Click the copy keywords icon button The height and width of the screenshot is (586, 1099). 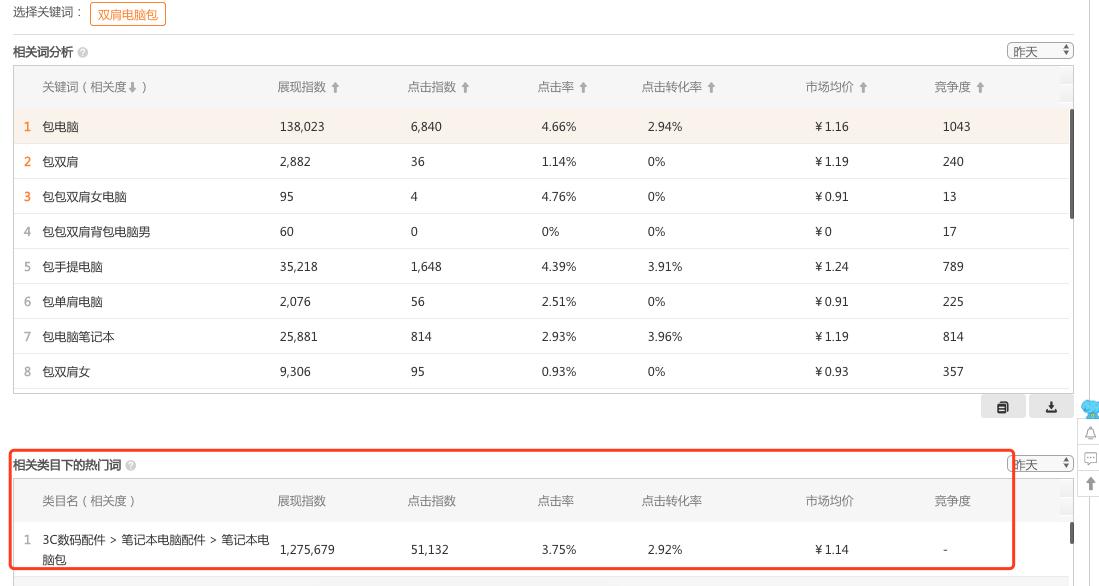point(1003,407)
